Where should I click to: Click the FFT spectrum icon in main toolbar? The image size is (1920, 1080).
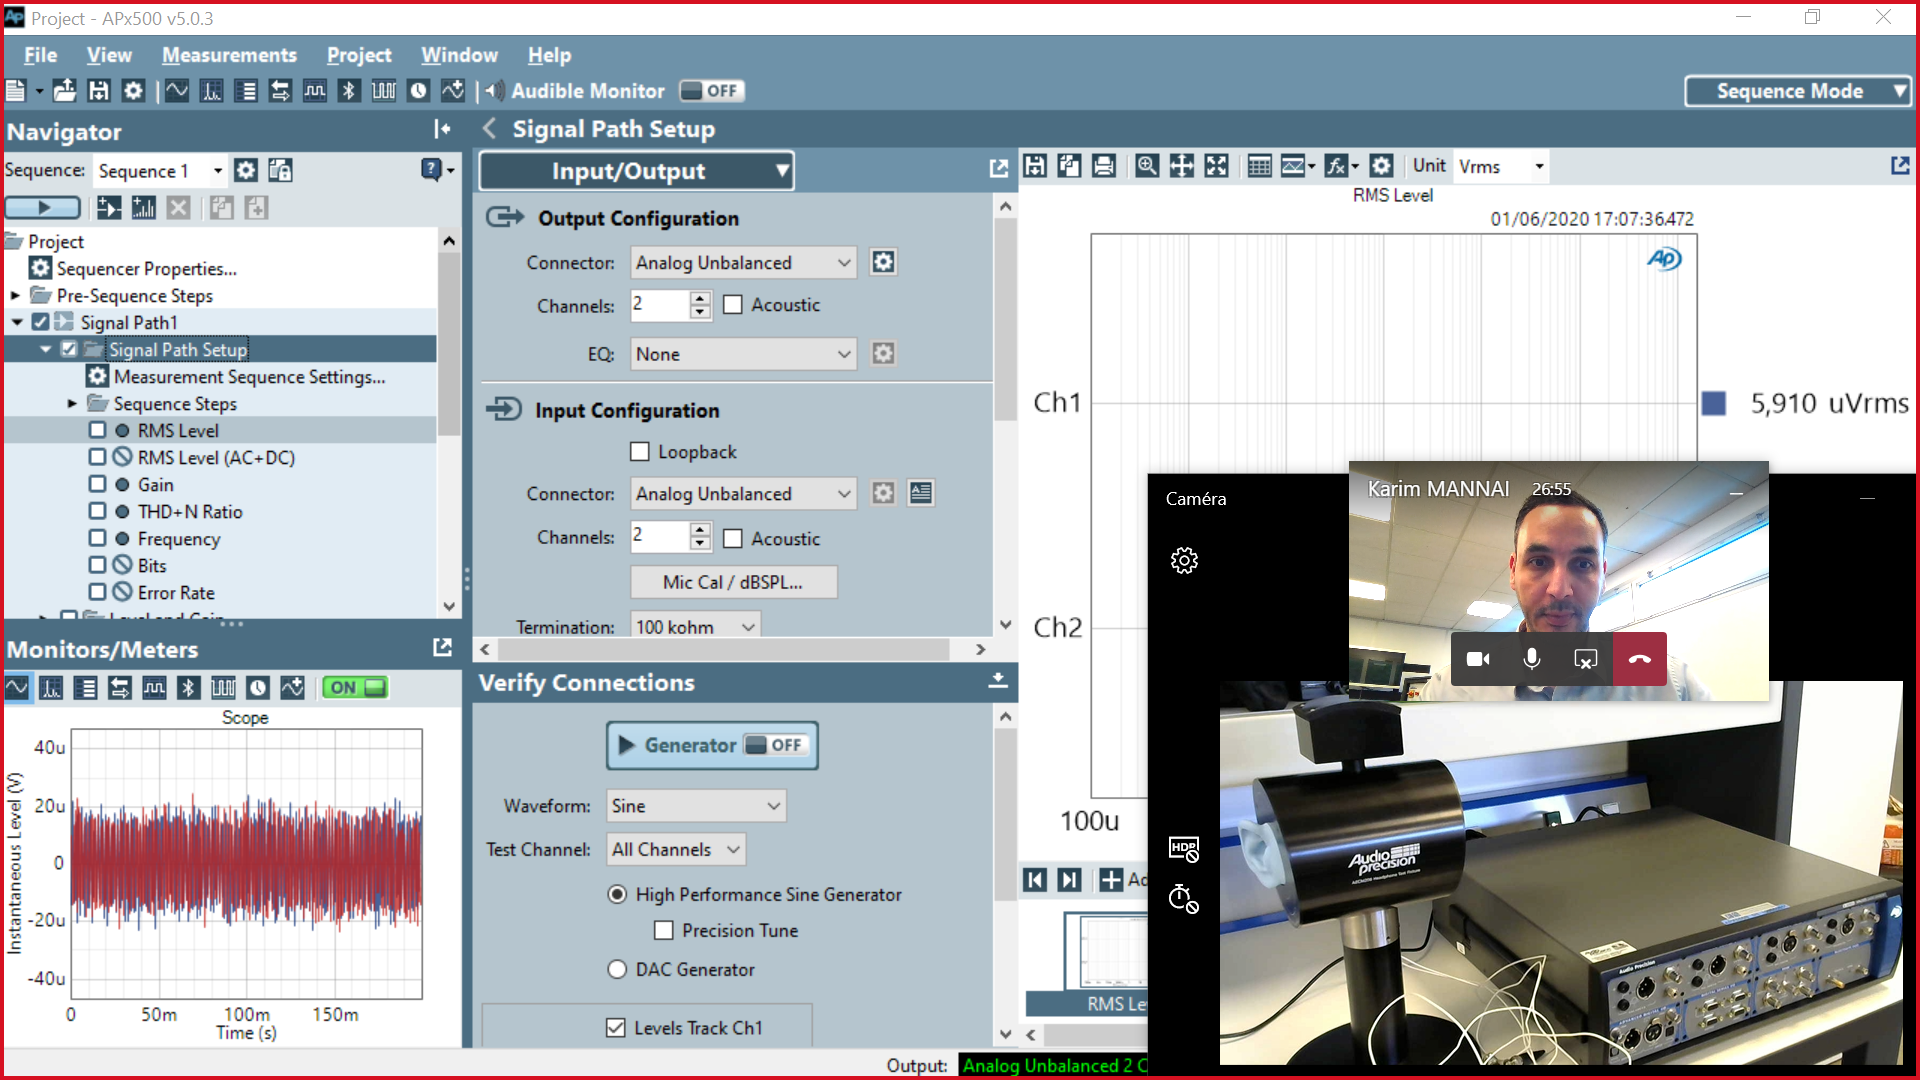[212, 91]
